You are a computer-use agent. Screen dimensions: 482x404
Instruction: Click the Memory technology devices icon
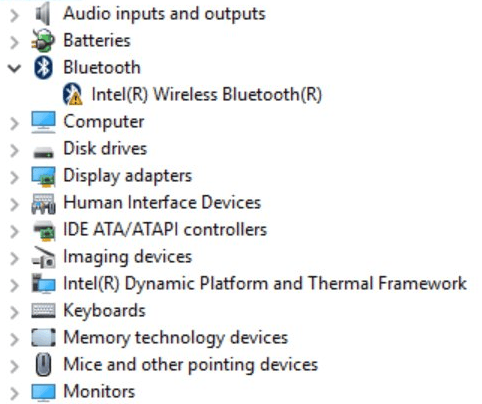(x=43, y=338)
